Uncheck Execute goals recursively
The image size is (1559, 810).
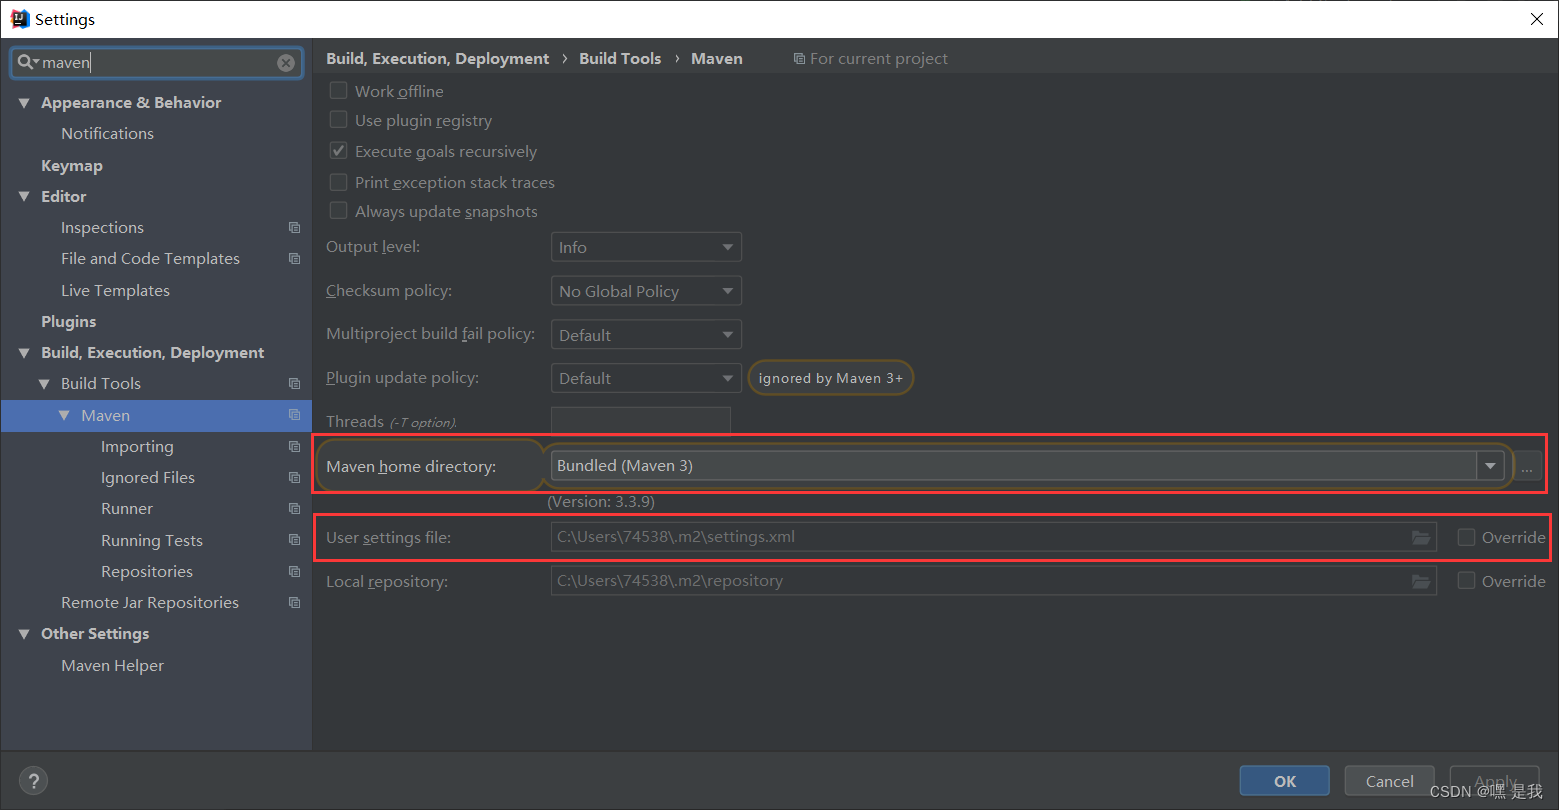(339, 151)
